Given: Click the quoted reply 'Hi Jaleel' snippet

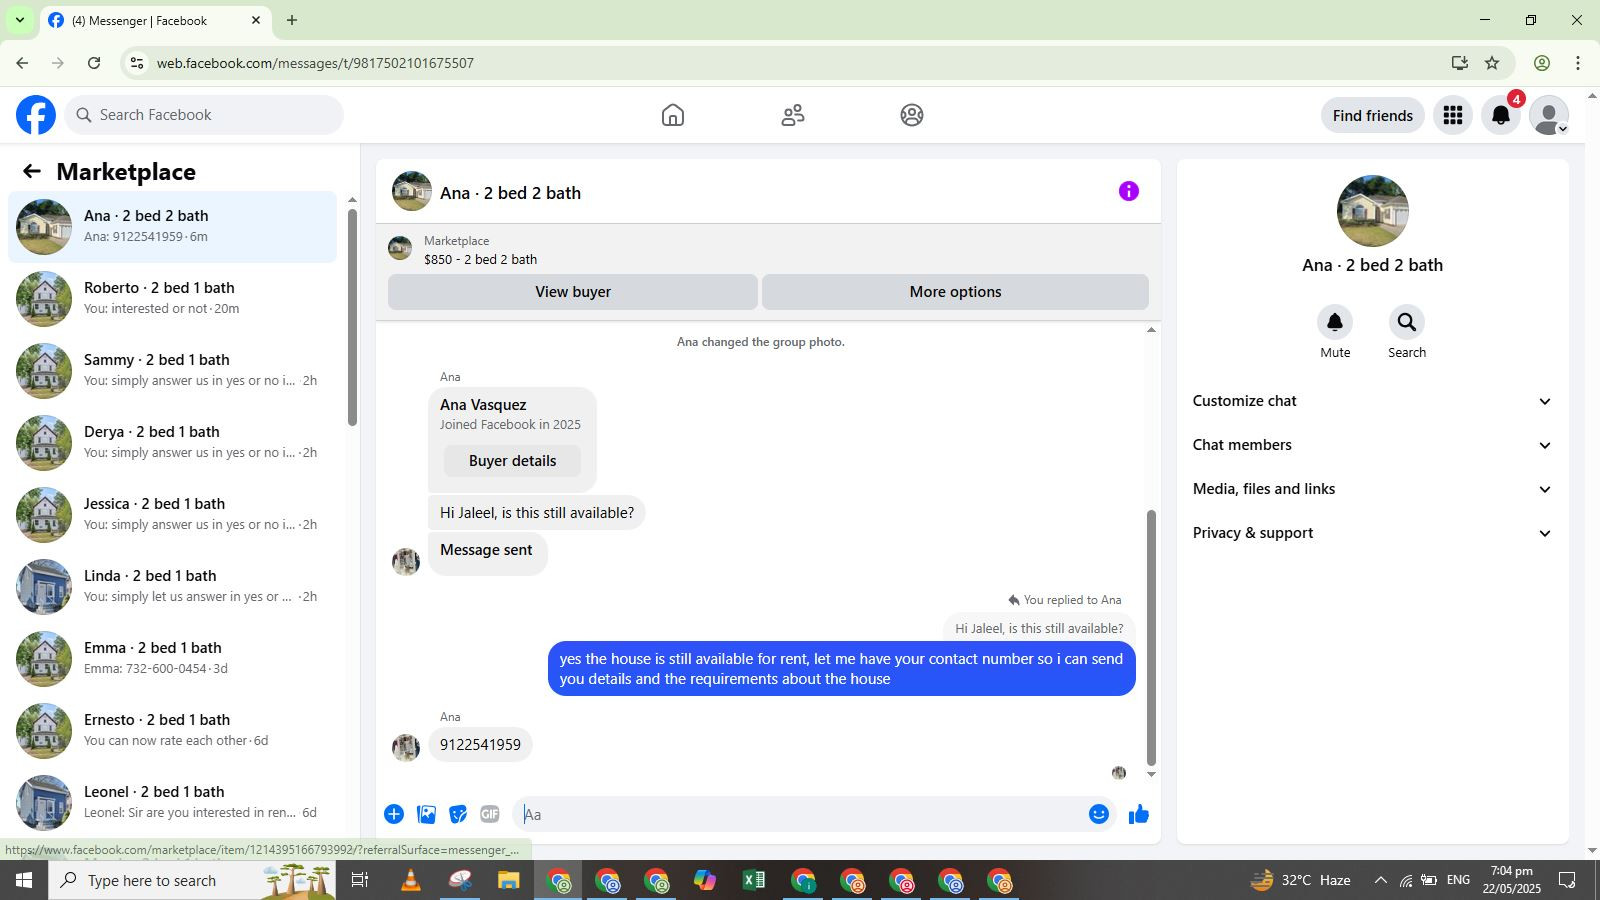Looking at the screenshot, I should pos(1038,628).
